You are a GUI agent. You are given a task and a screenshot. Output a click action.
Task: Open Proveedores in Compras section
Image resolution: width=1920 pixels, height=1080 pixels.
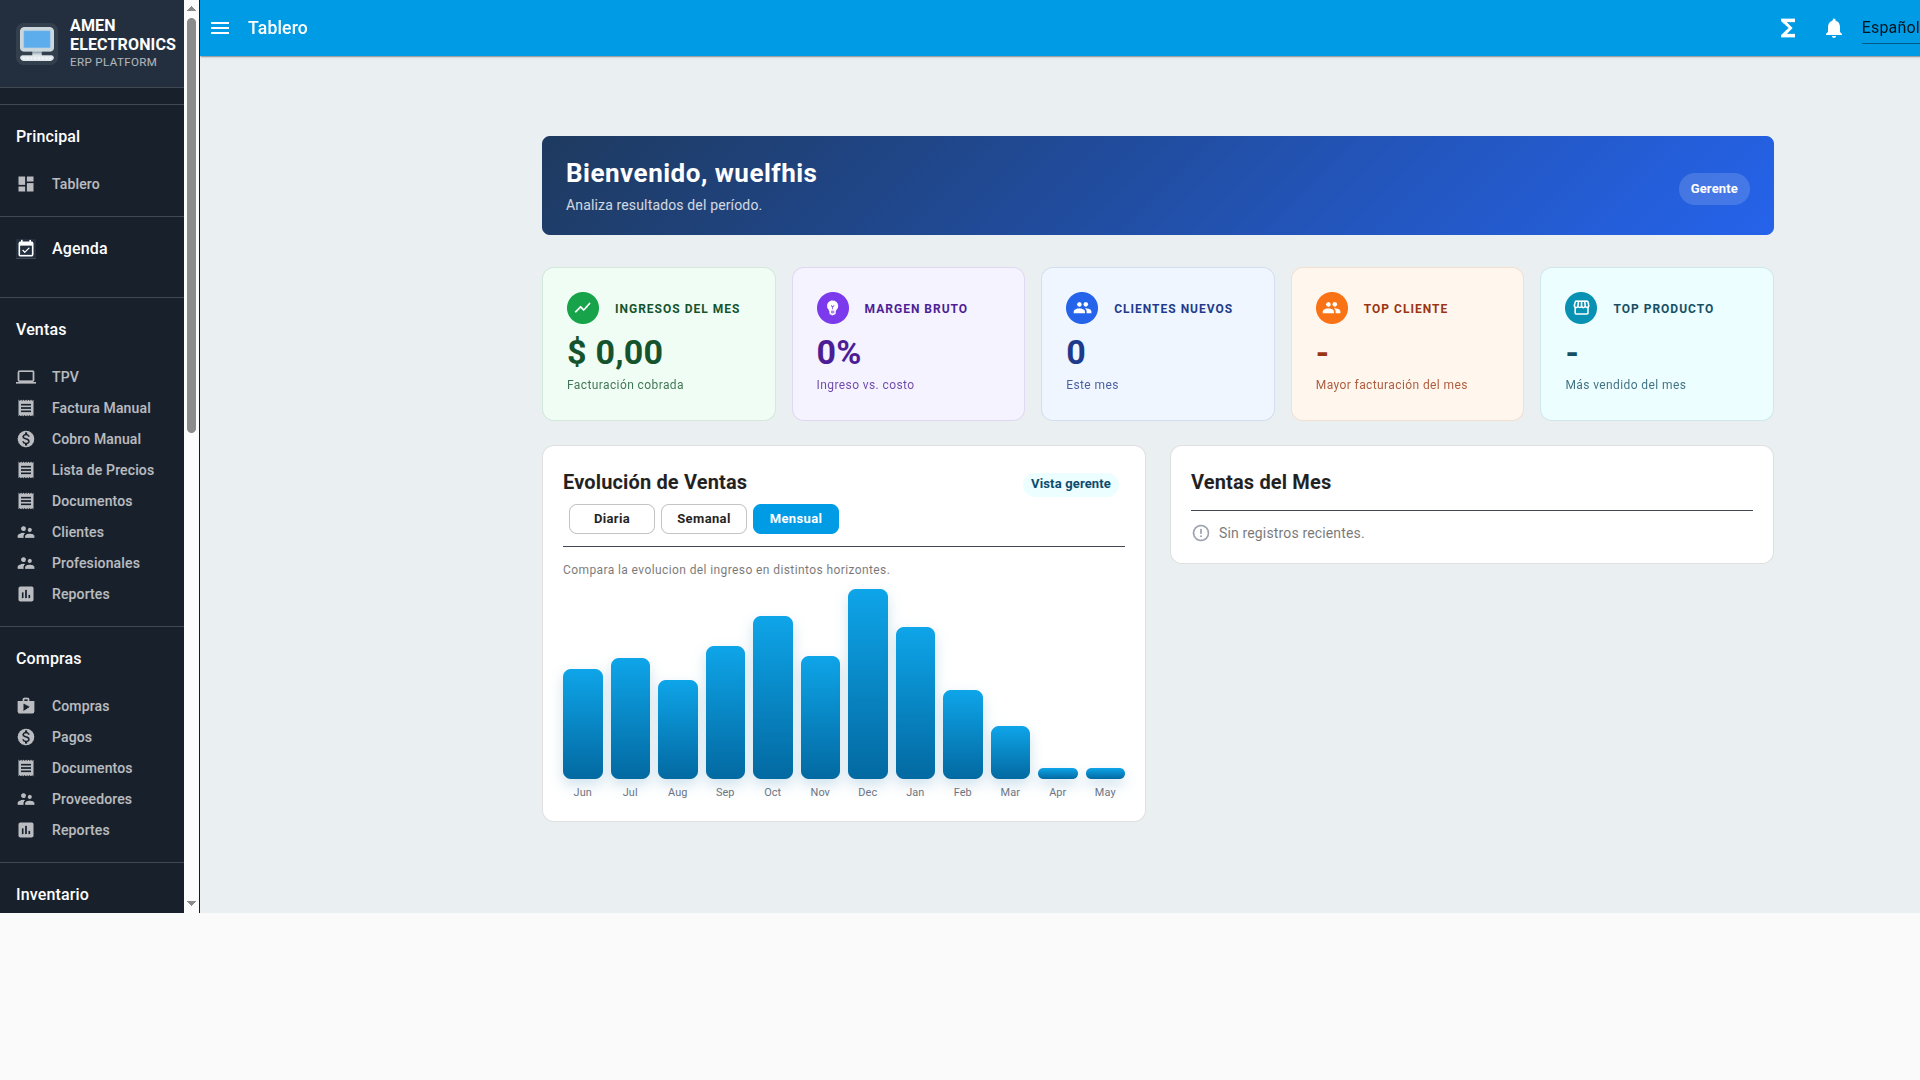(x=92, y=799)
